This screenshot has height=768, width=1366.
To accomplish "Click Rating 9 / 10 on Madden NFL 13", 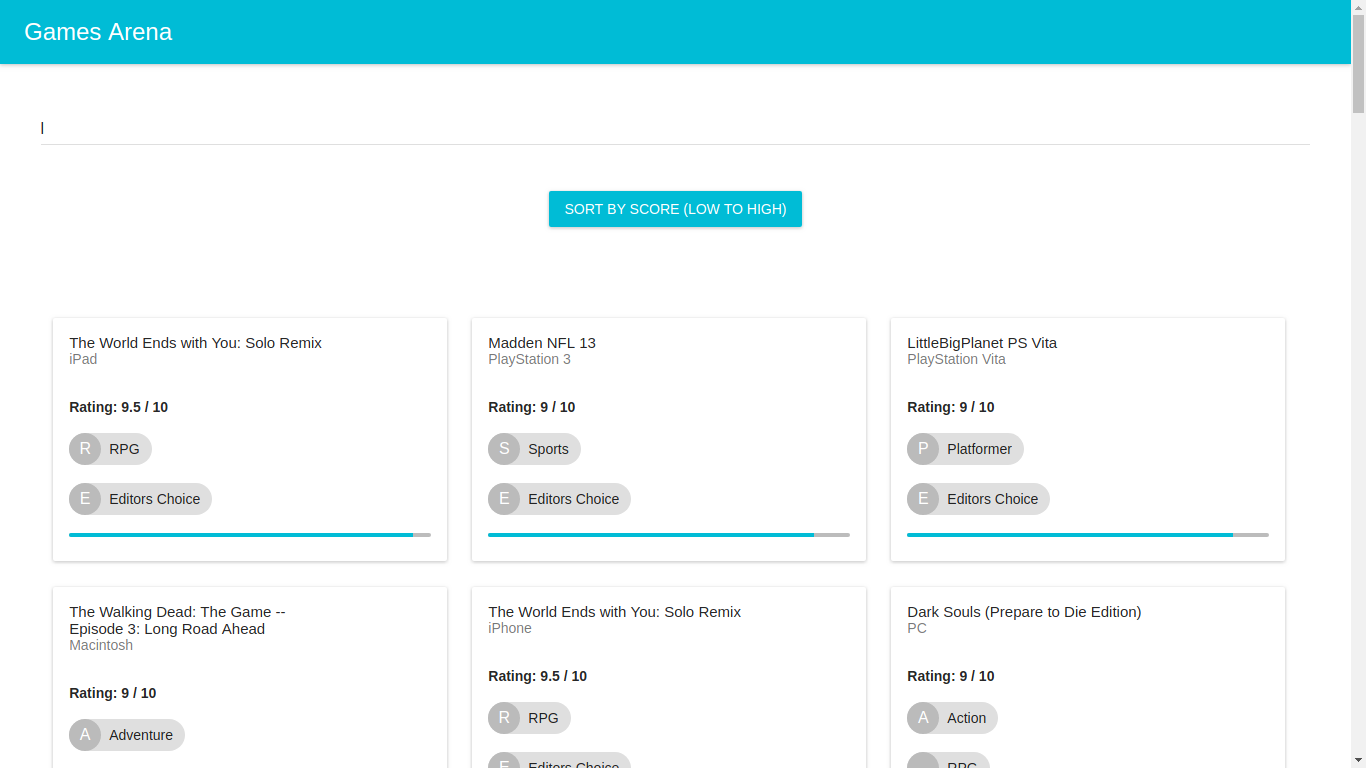I will click(532, 407).
